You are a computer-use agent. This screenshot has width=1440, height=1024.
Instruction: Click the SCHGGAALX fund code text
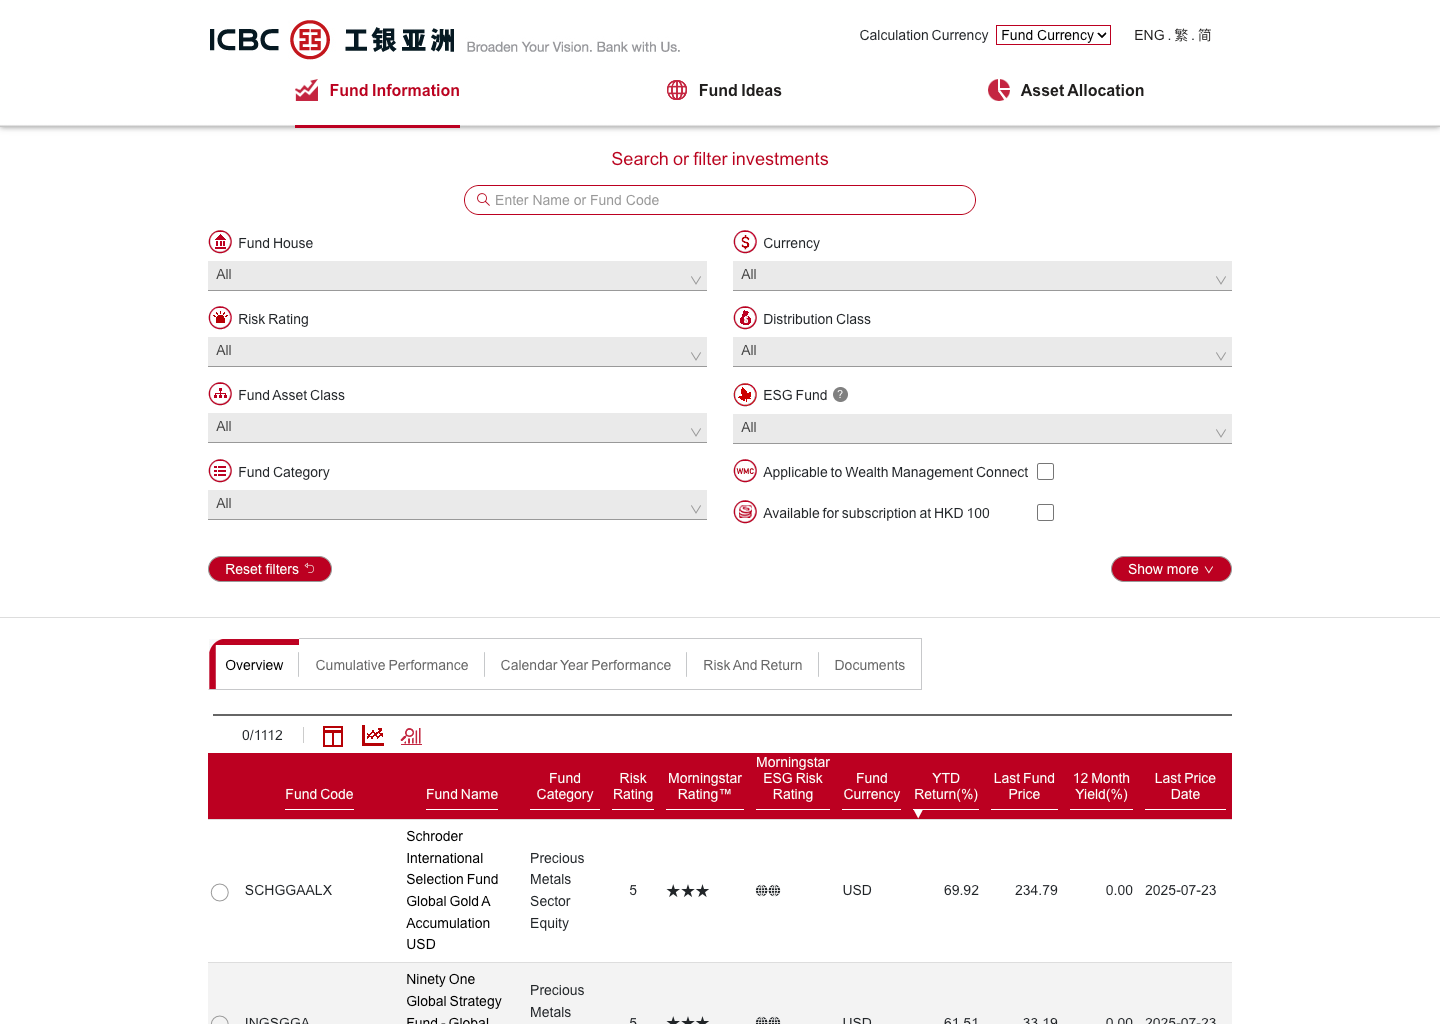pyautogui.click(x=288, y=890)
